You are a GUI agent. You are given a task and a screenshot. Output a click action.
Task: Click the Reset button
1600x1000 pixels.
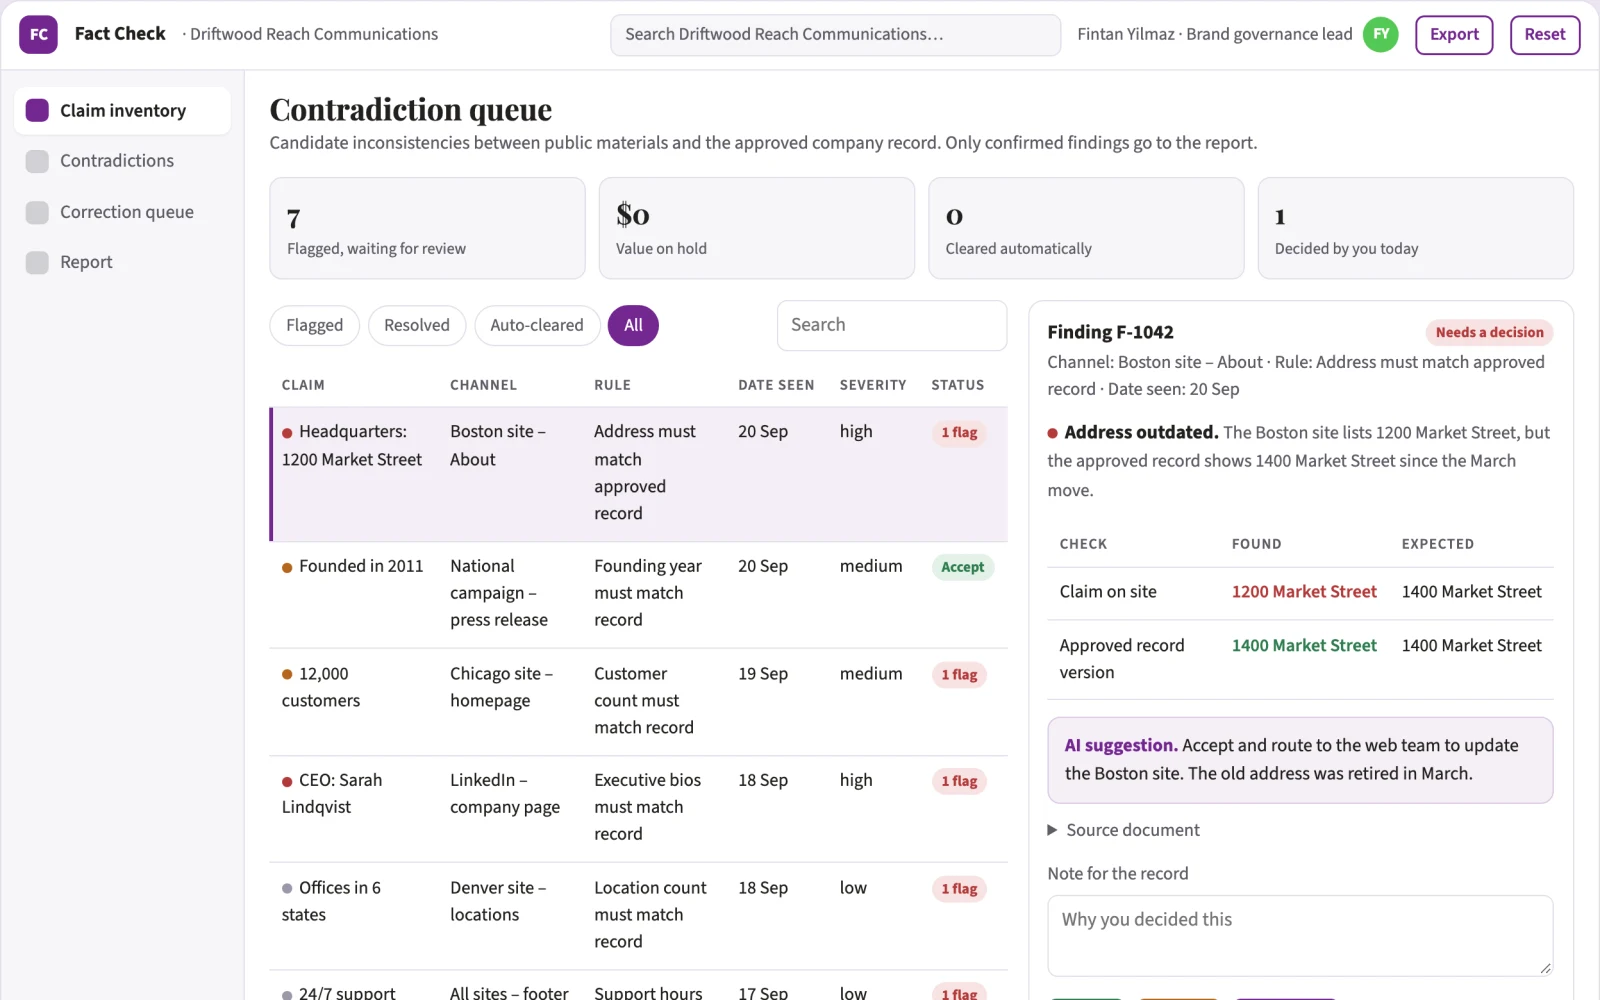click(1545, 34)
